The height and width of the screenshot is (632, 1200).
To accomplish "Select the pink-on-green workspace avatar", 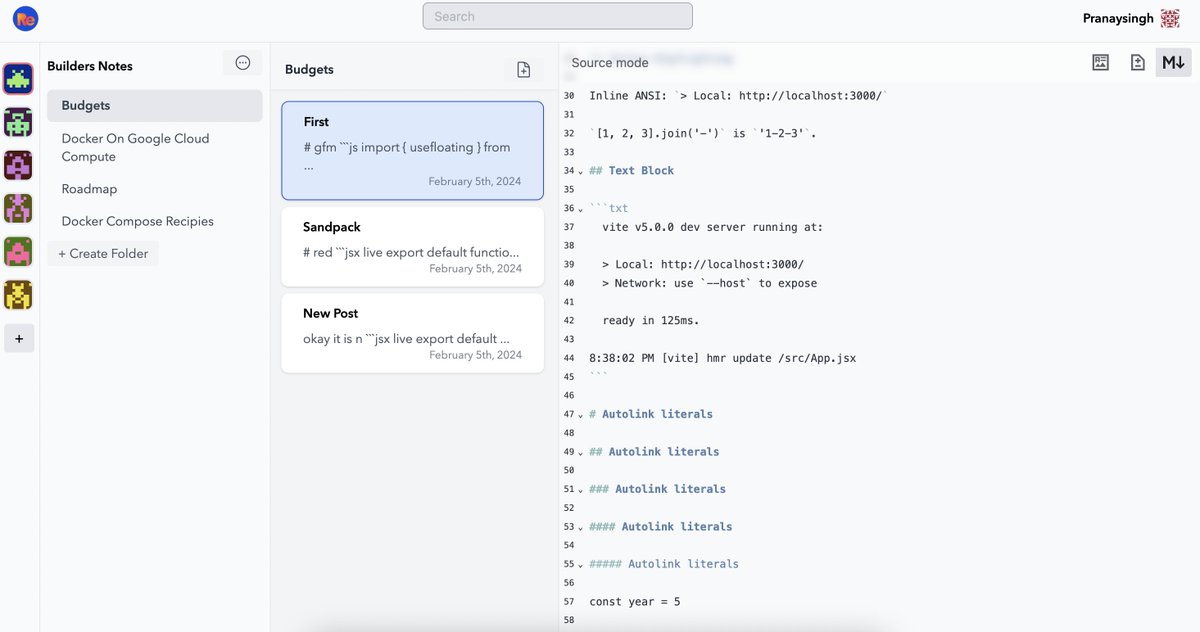I will coord(19,251).
